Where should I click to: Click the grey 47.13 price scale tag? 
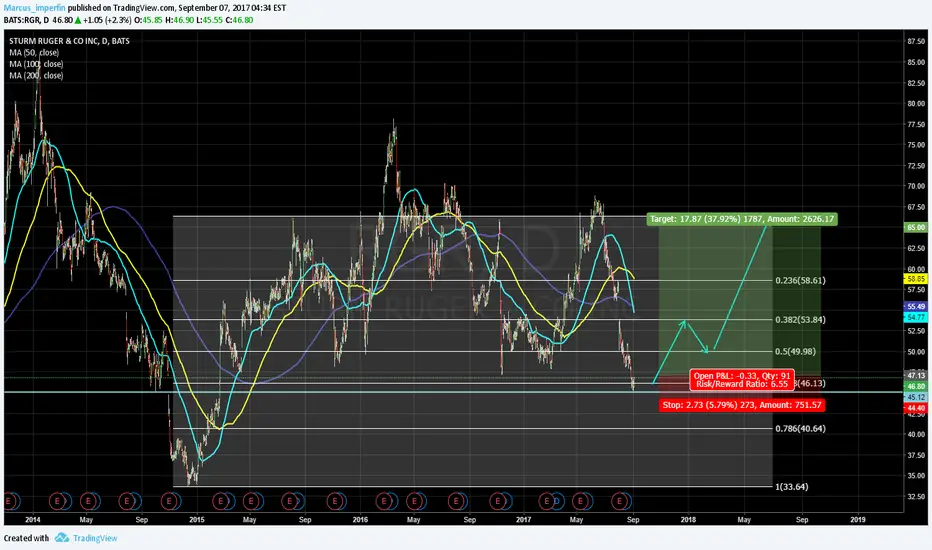click(916, 376)
